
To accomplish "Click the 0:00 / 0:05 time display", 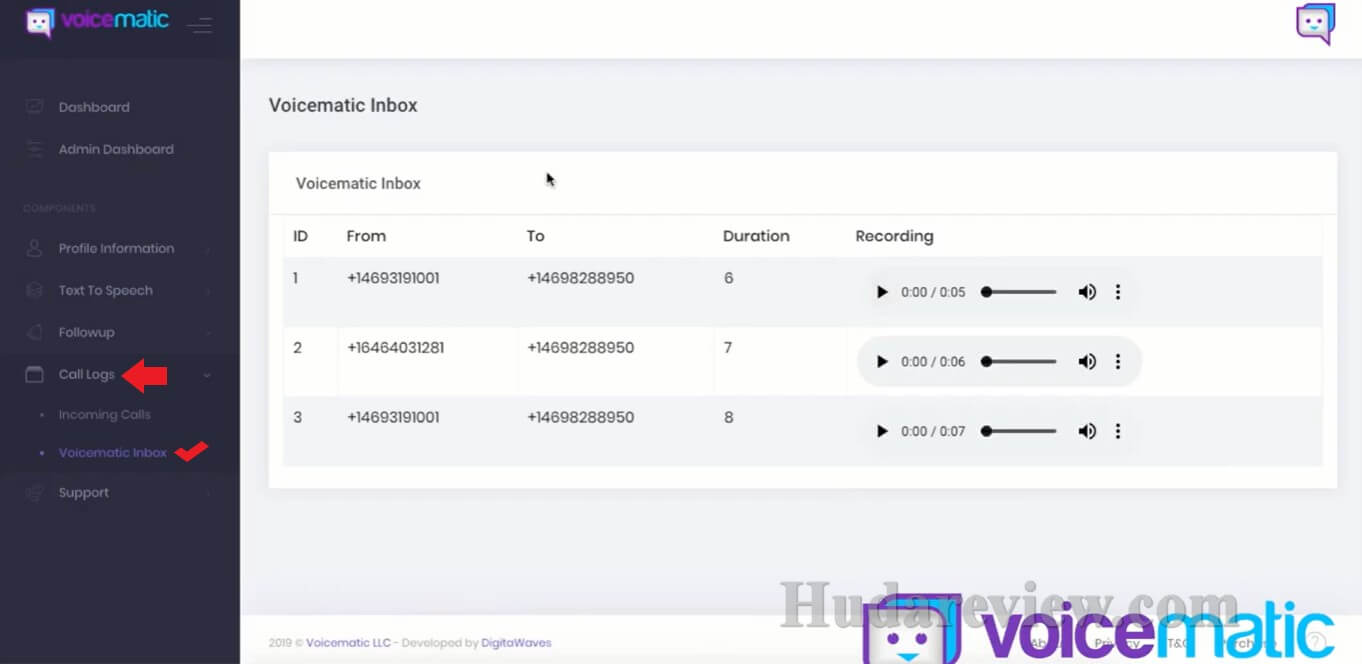I will click(x=933, y=292).
